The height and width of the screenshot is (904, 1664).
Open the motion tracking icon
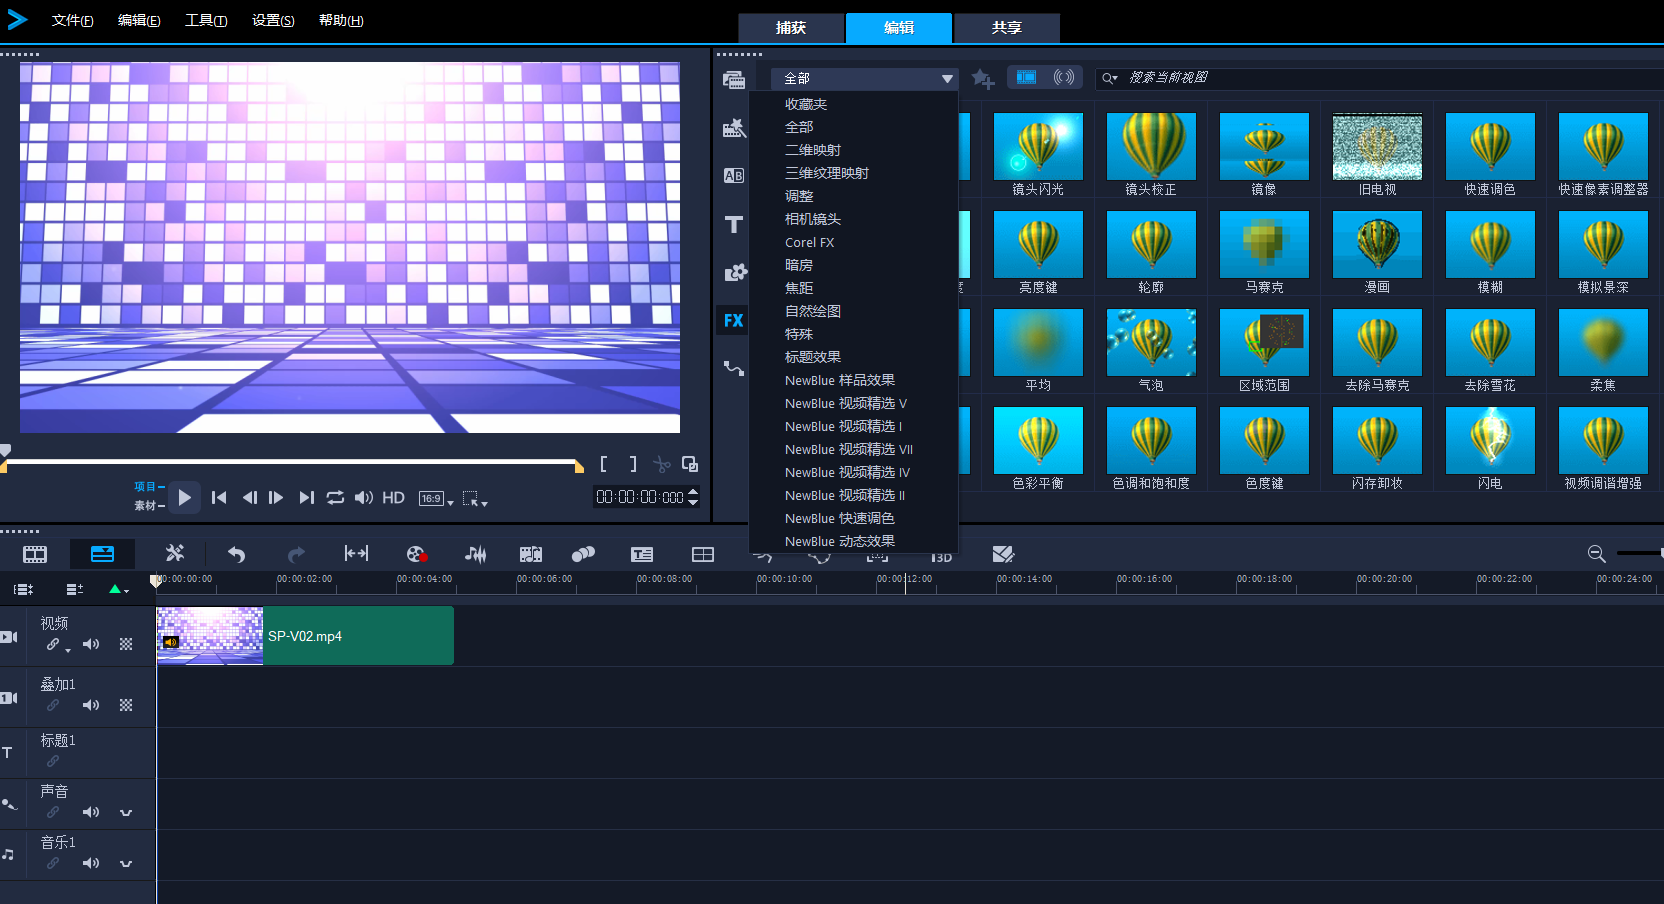coord(583,554)
